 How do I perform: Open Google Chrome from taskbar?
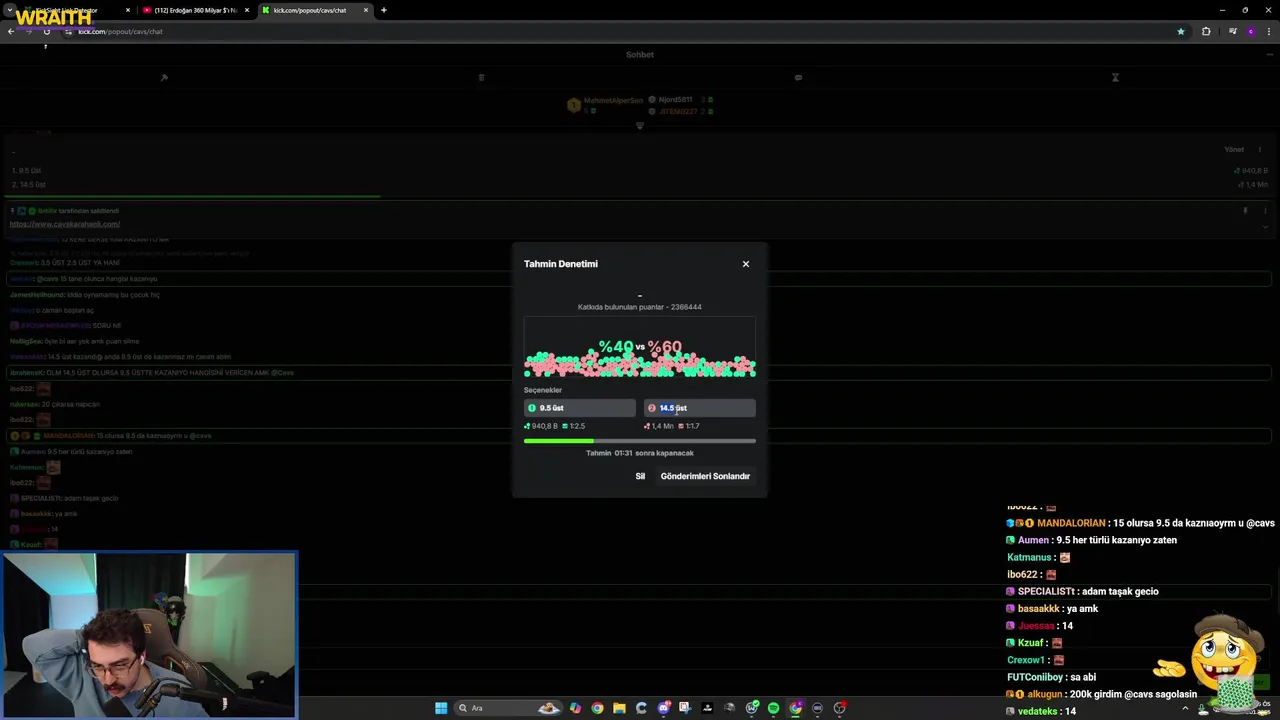click(597, 708)
